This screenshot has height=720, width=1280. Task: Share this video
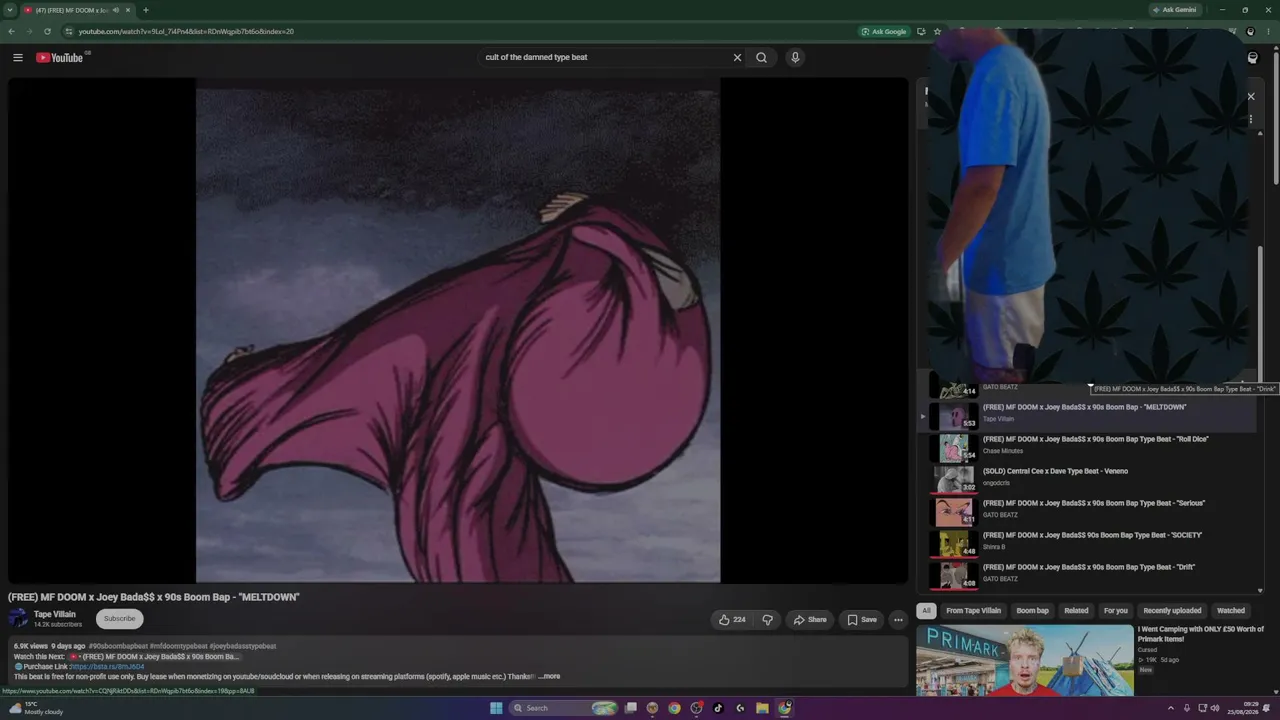810,620
